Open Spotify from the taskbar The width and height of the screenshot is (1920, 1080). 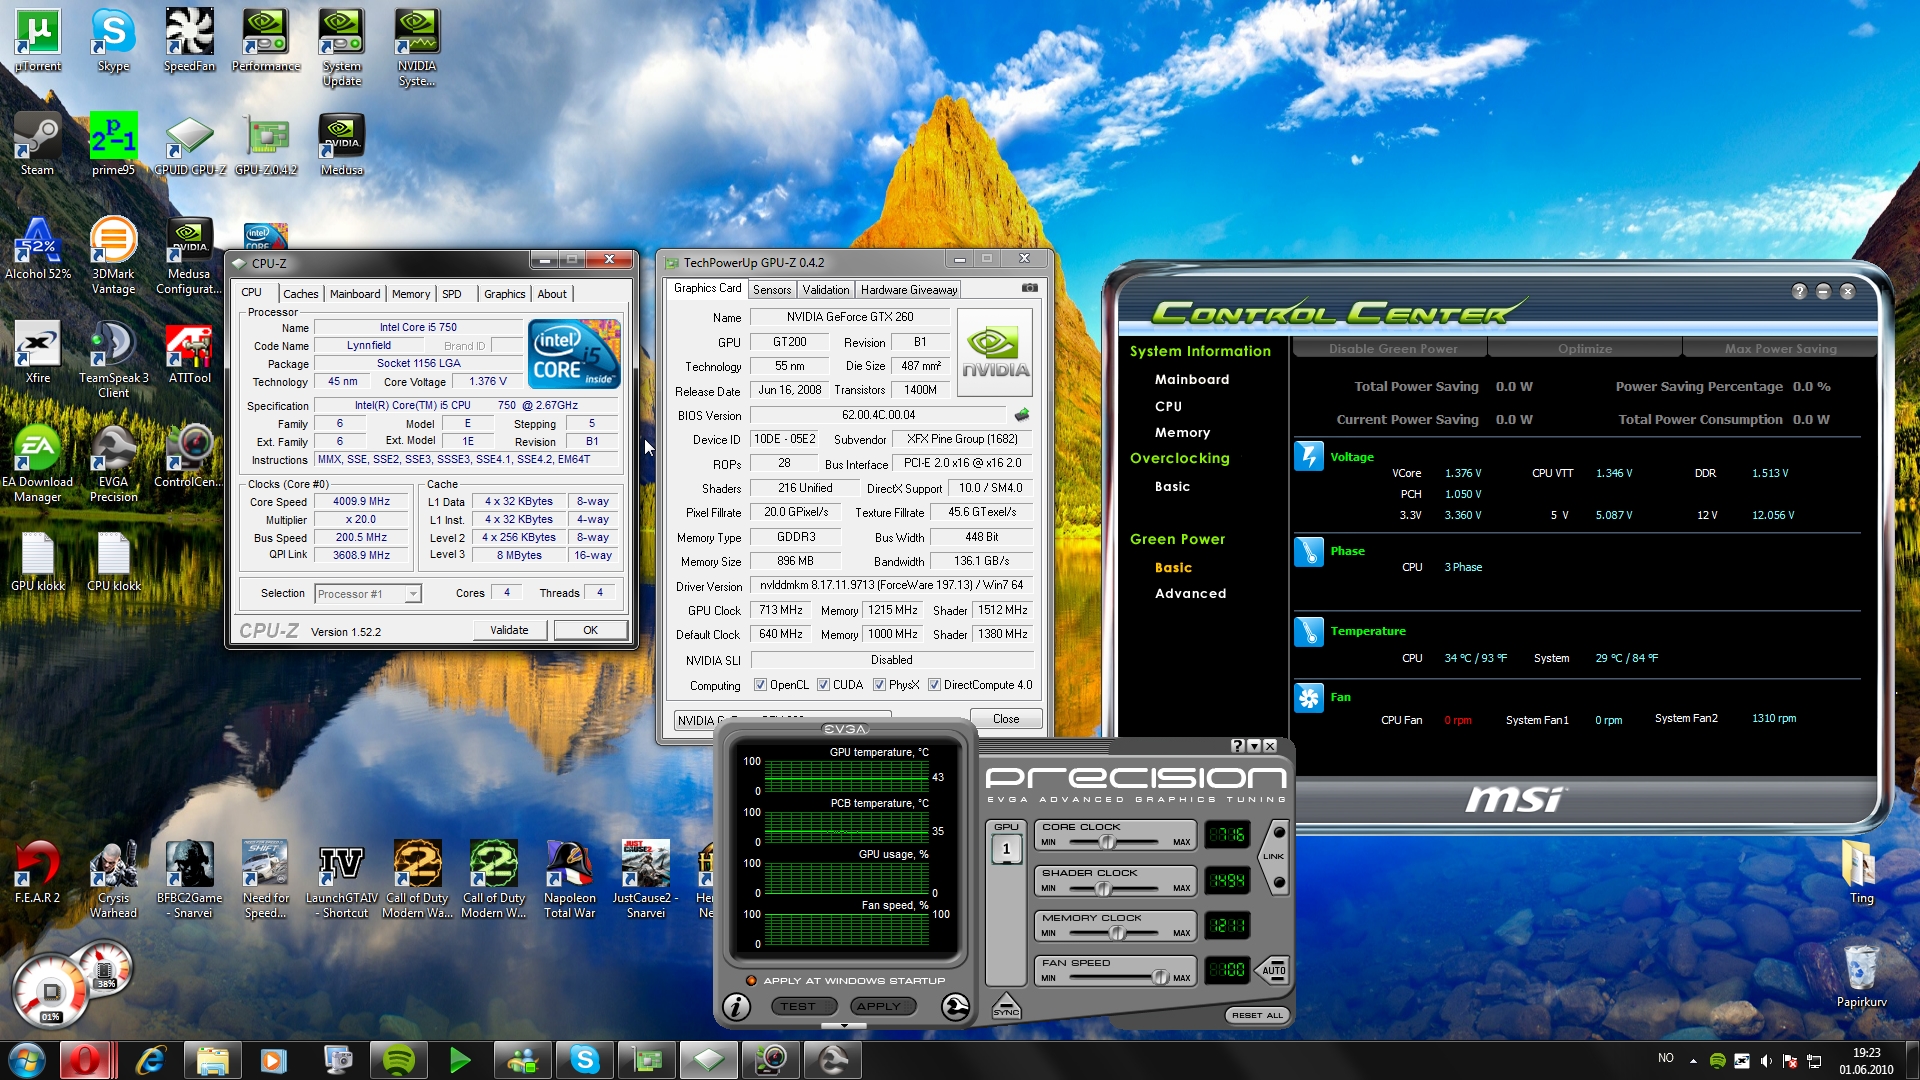[x=398, y=1060]
